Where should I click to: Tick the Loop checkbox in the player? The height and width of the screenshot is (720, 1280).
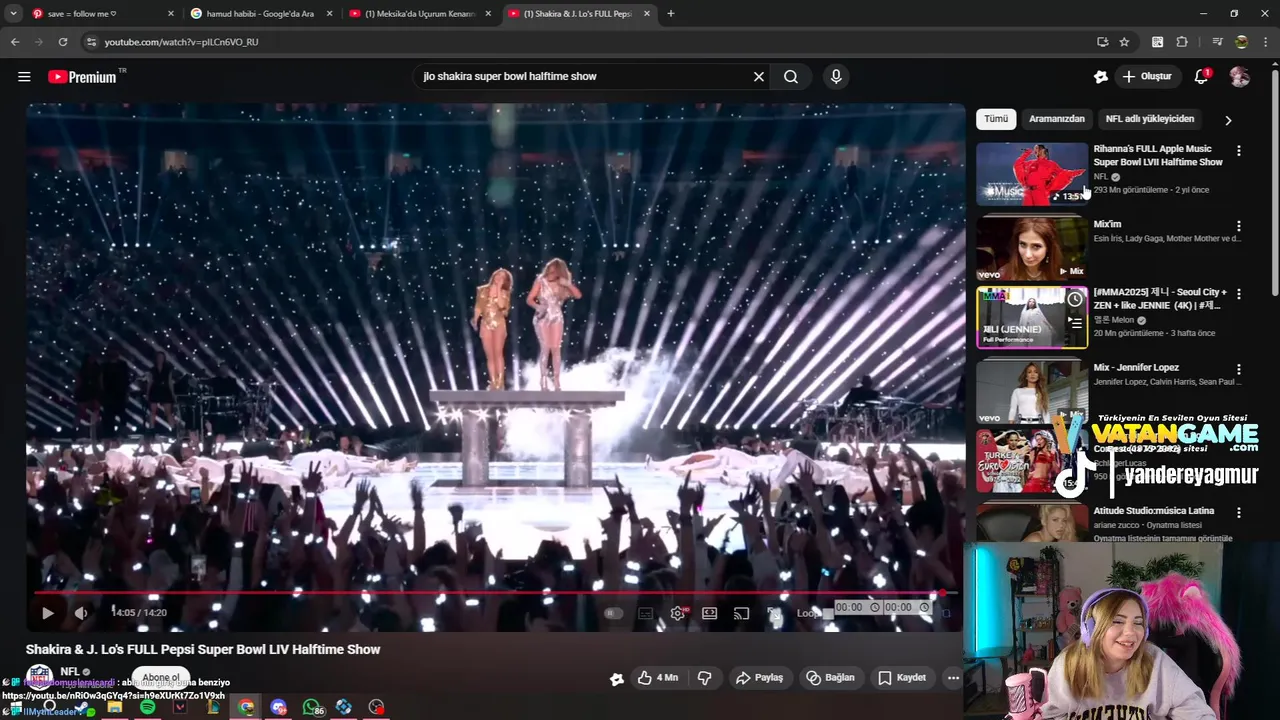tap(826, 613)
